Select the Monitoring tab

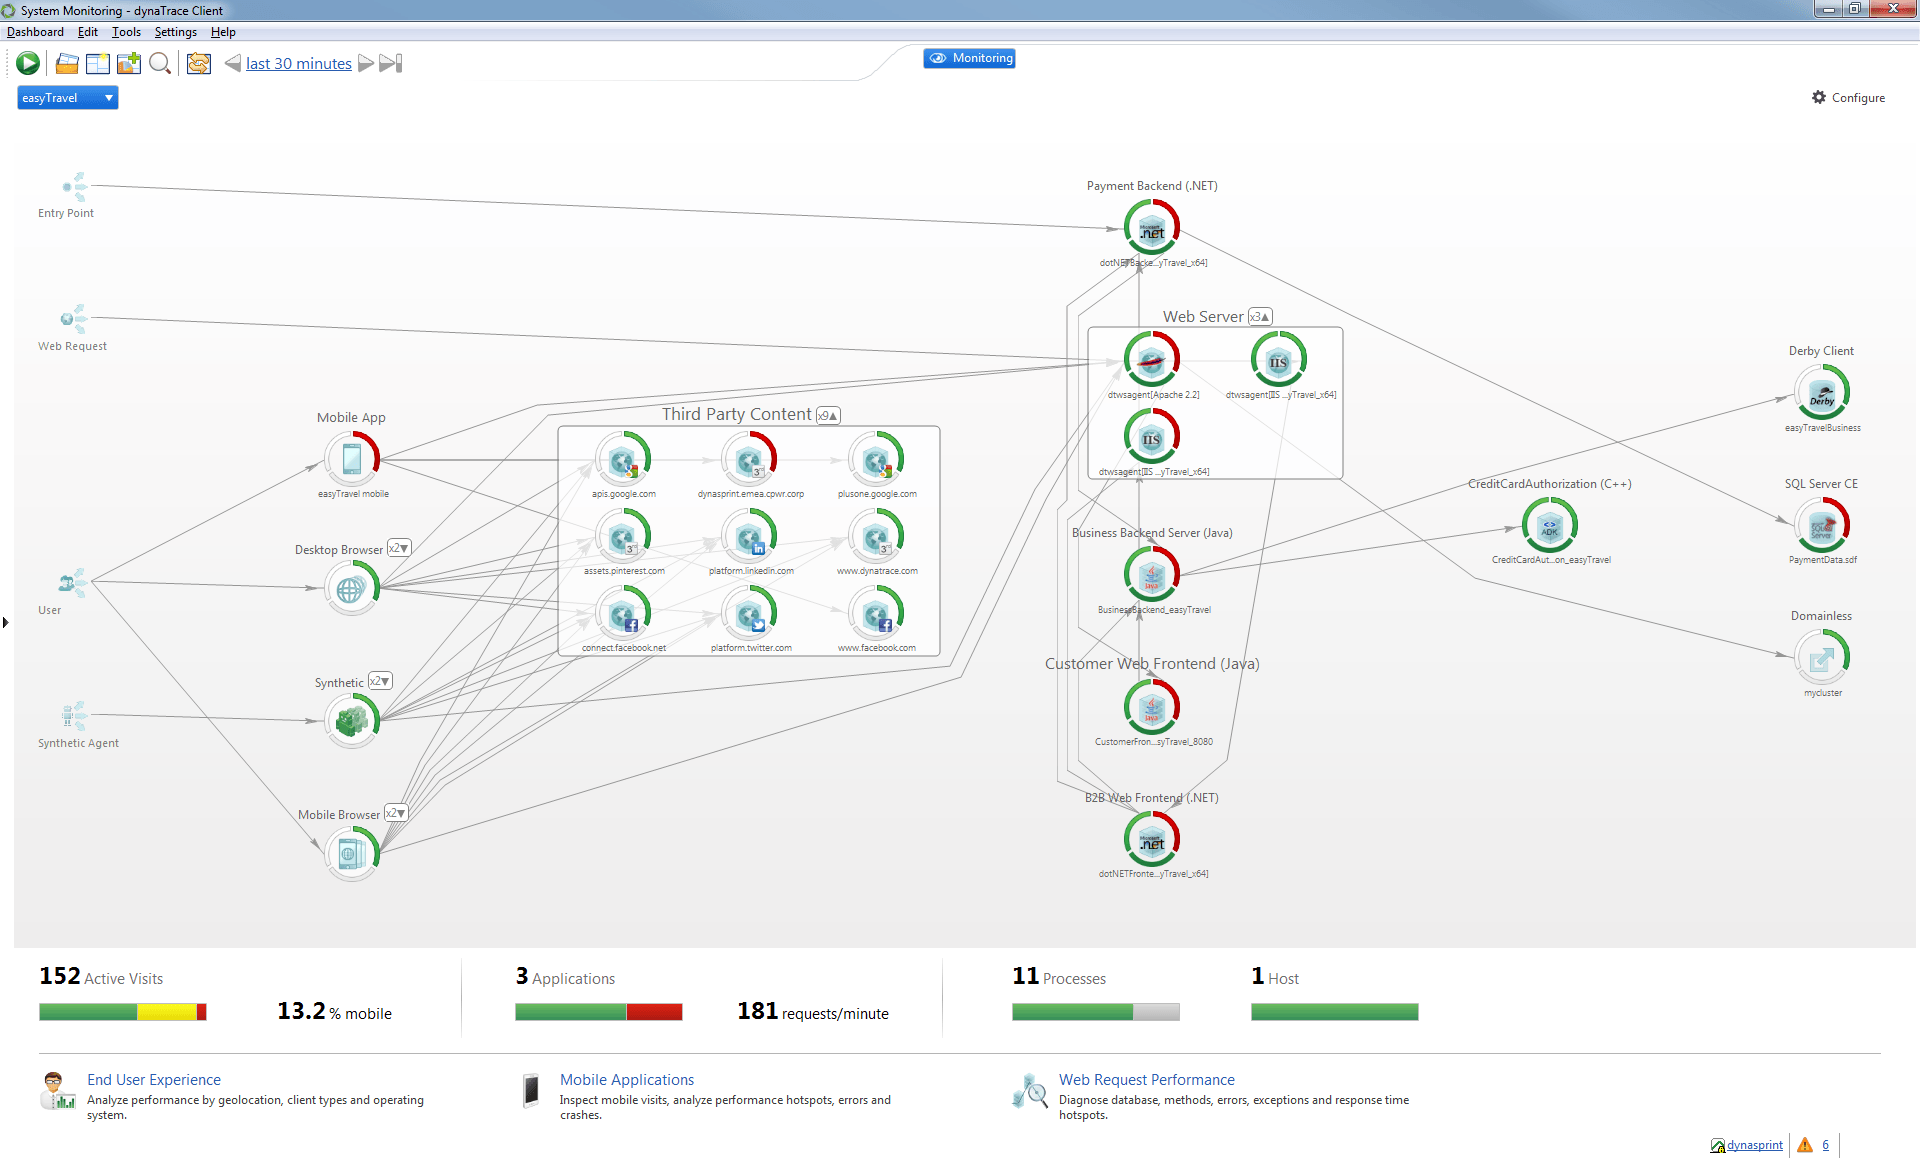tap(969, 58)
